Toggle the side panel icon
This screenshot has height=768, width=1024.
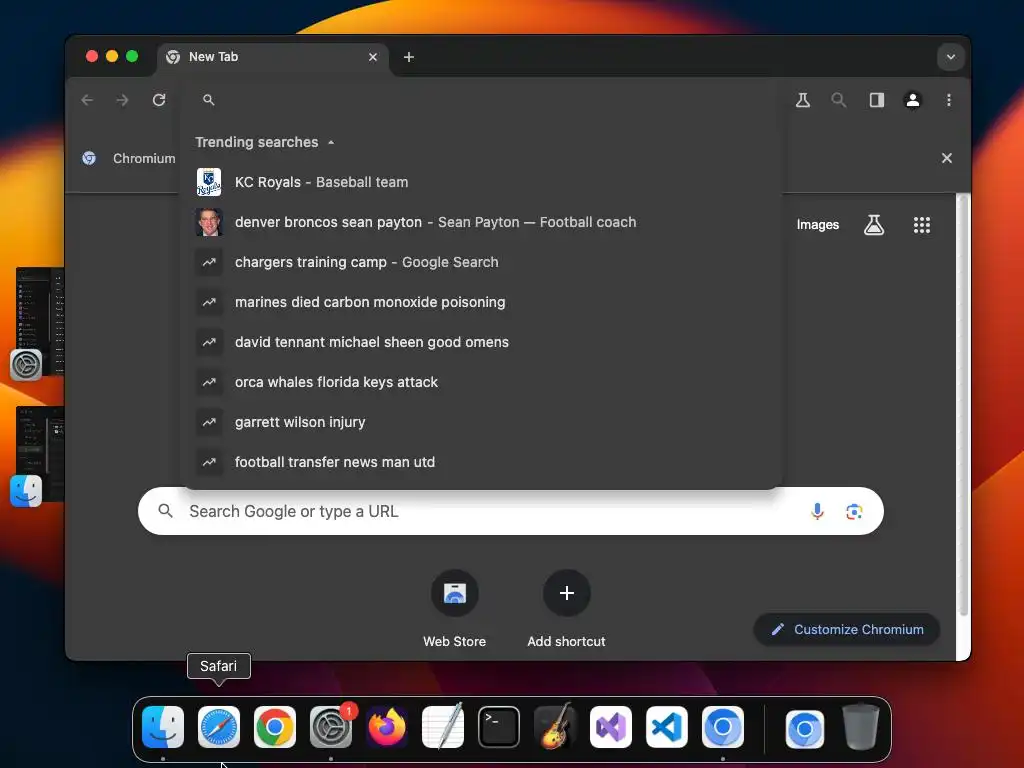pos(876,100)
